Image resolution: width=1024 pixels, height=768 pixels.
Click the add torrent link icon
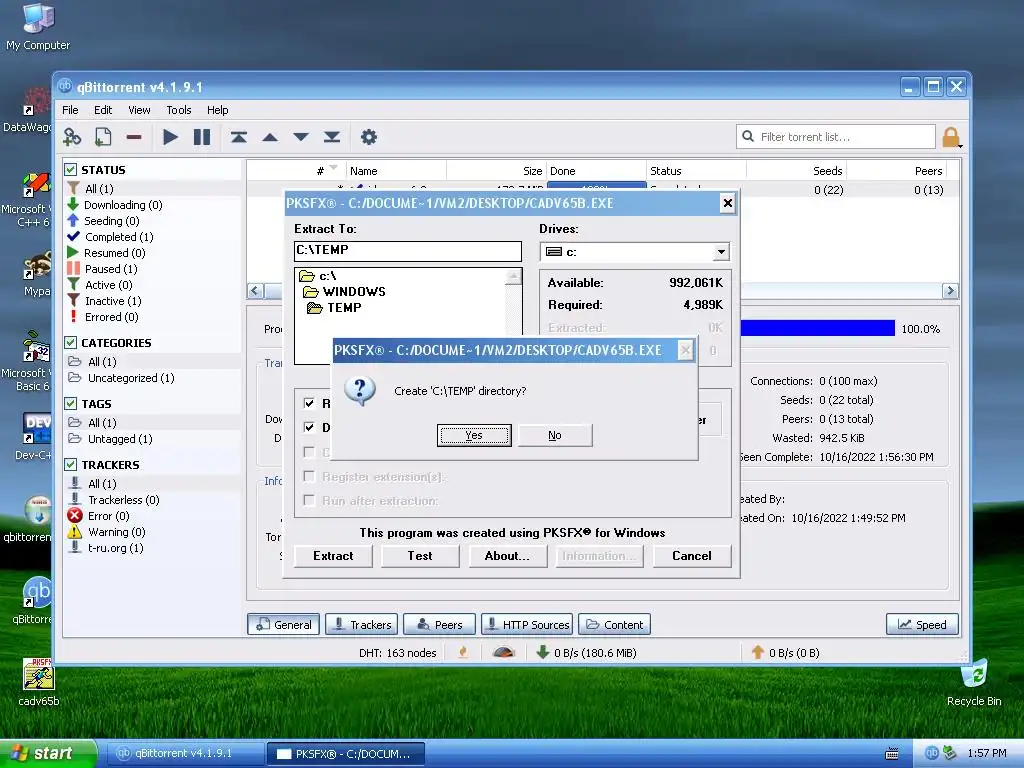pyautogui.click(x=72, y=137)
